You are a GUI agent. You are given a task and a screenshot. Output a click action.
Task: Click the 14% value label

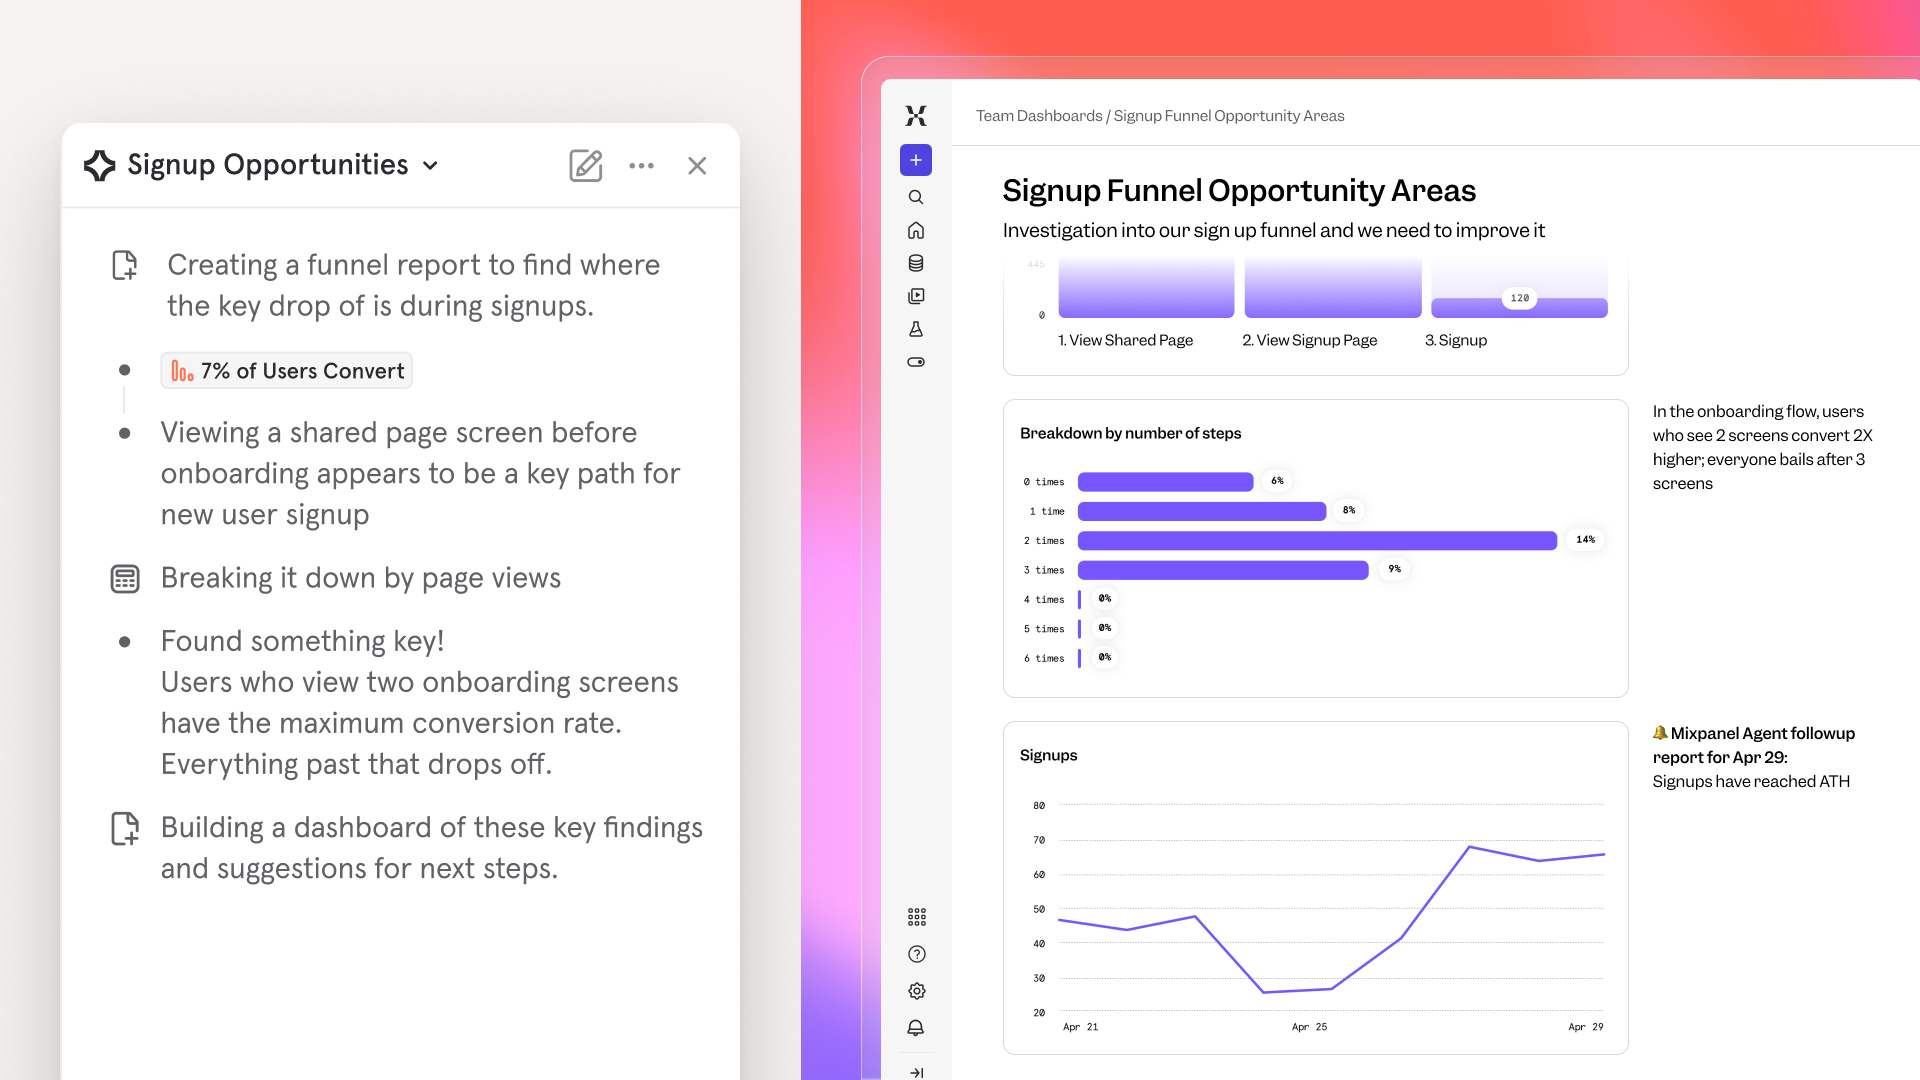1586,540
